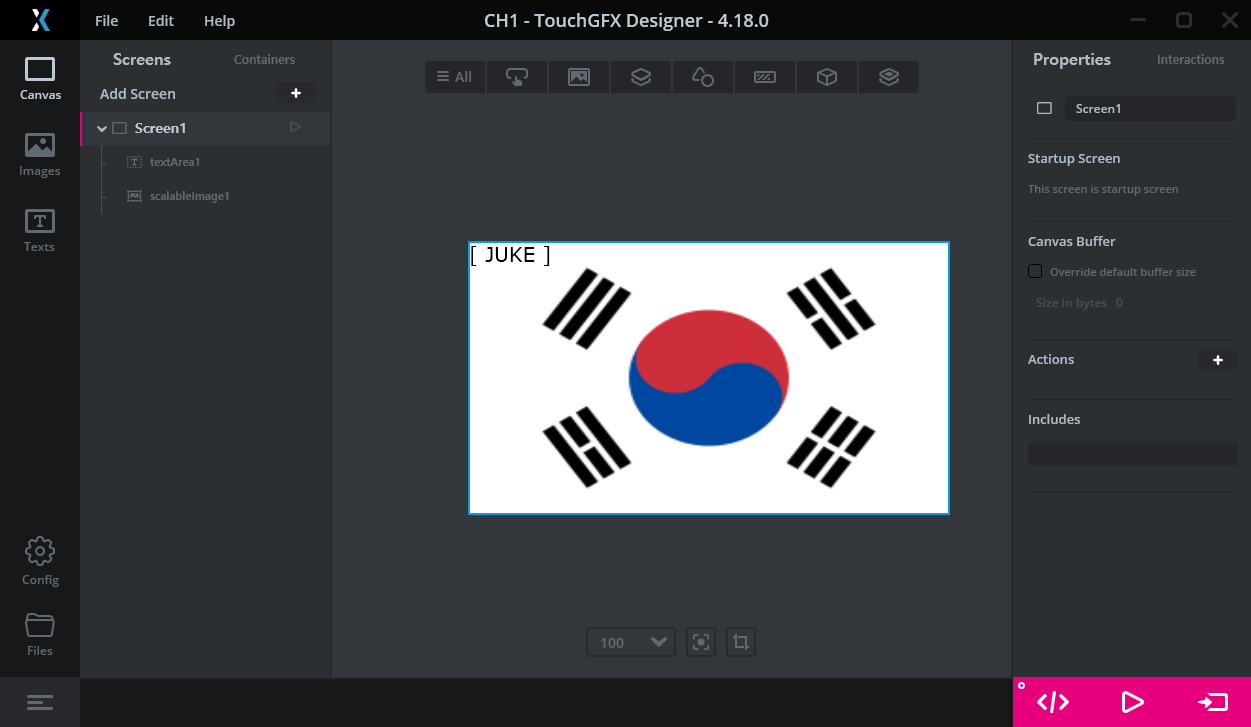Show All widget categories
Viewport: 1251px width, 727px height.
click(455, 77)
